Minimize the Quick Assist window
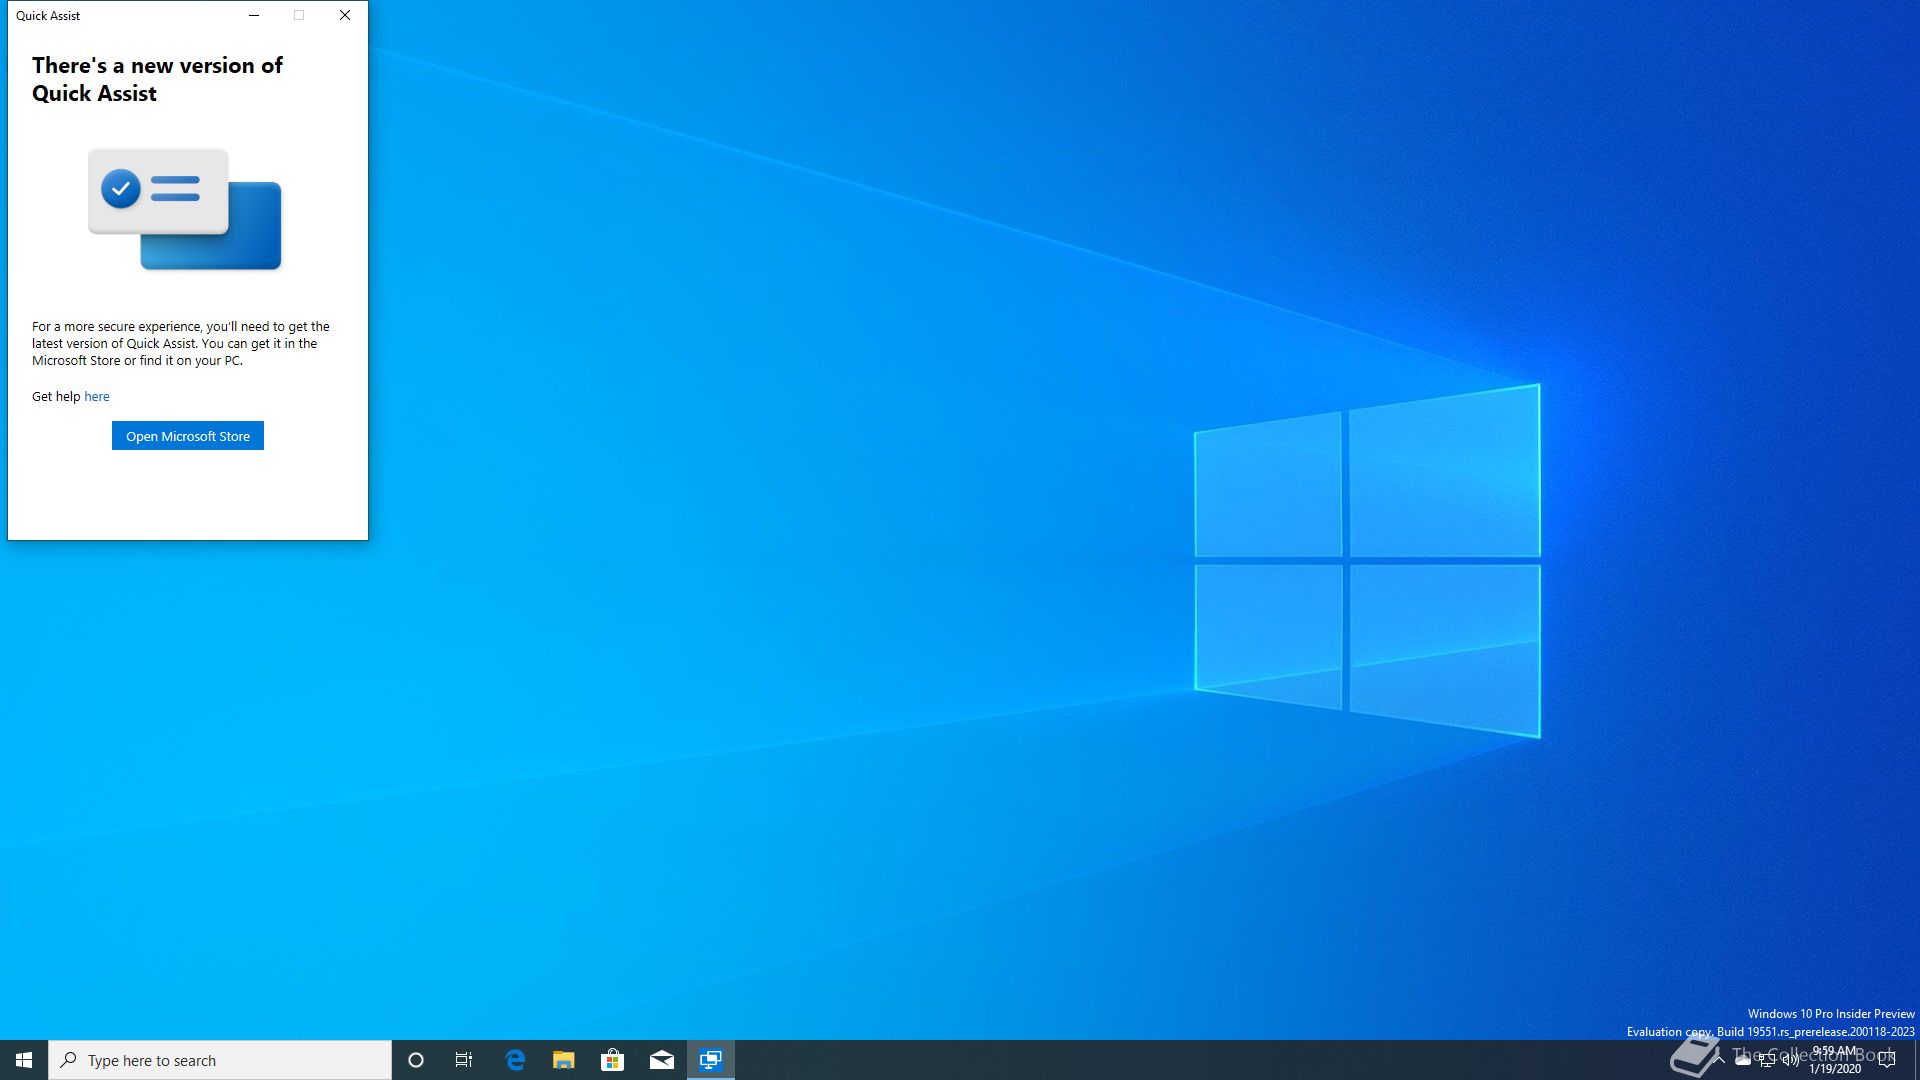 click(254, 15)
